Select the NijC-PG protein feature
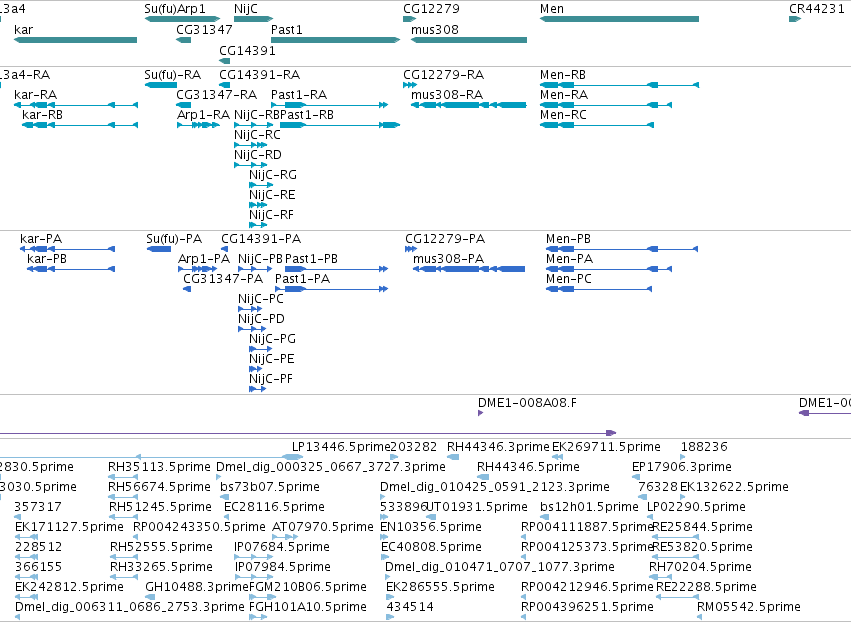The image size is (851, 622). [x=261, y=349]
